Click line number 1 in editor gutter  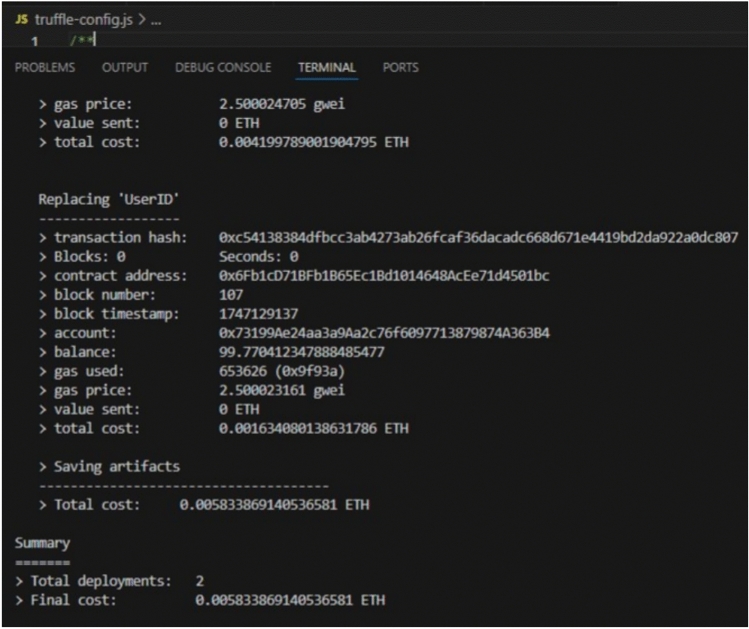pyautogui.click(x=34, y=42)
